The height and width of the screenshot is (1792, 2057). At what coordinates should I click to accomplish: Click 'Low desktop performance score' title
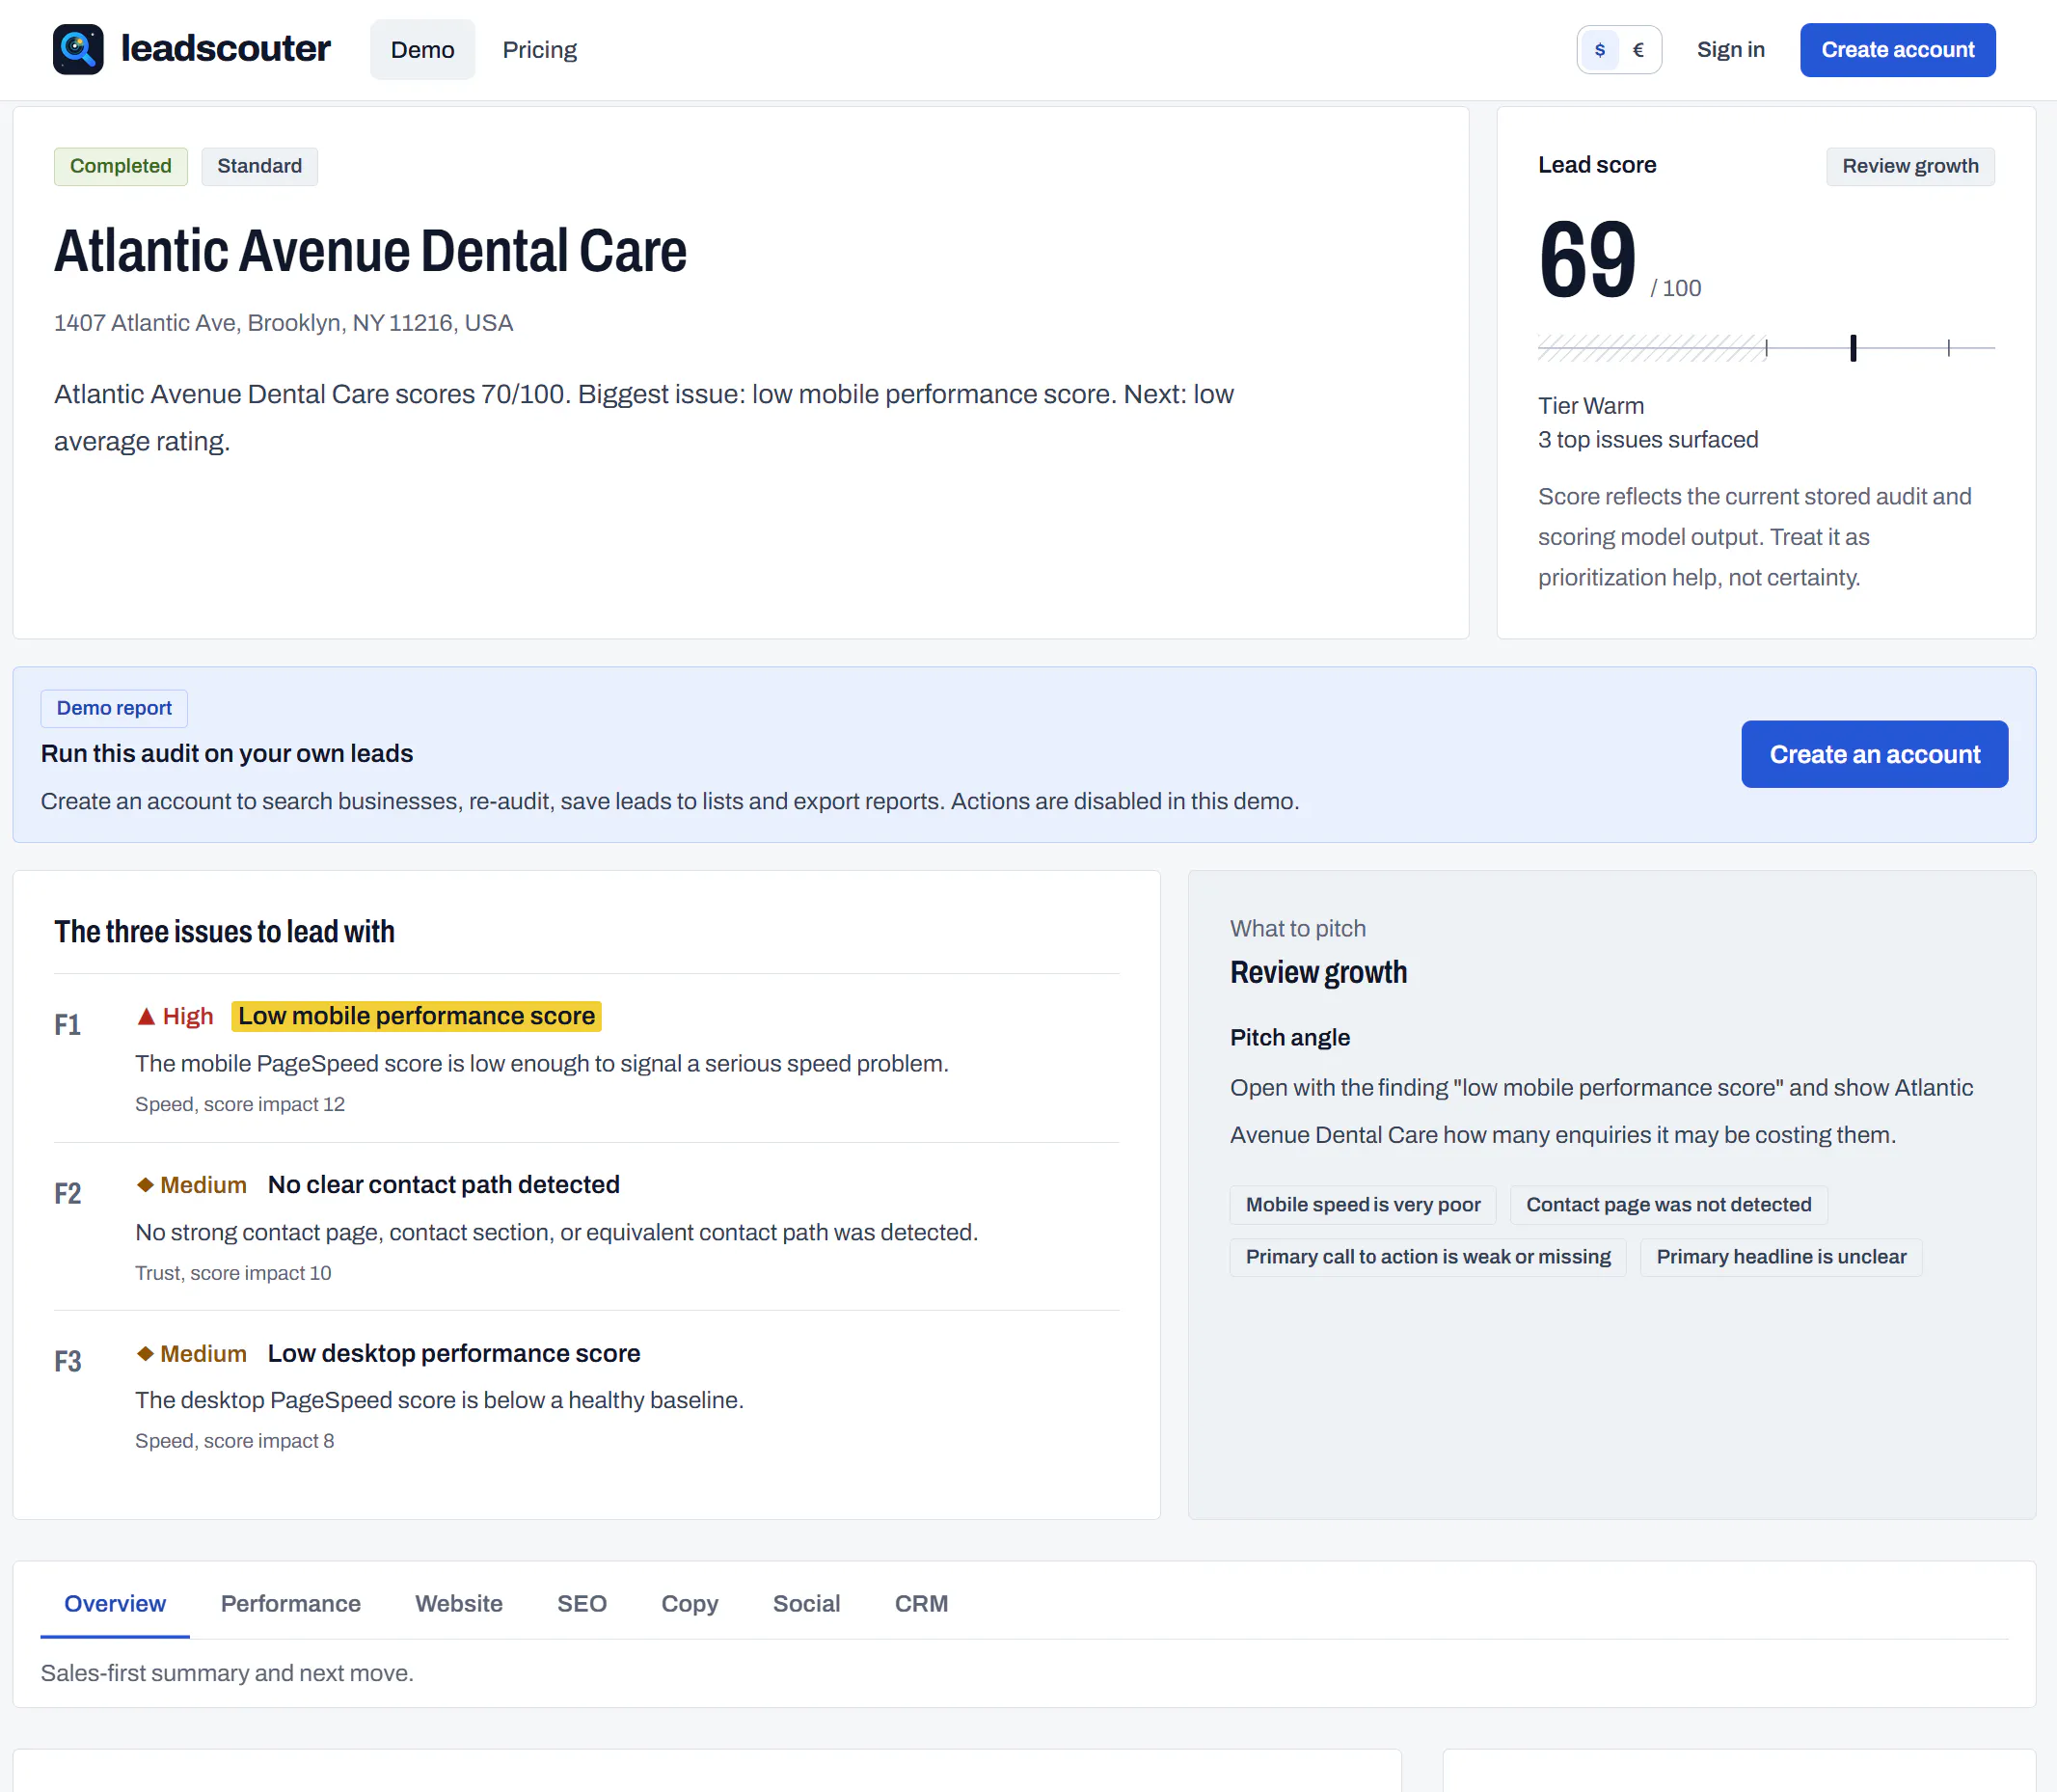point(454,1353)
